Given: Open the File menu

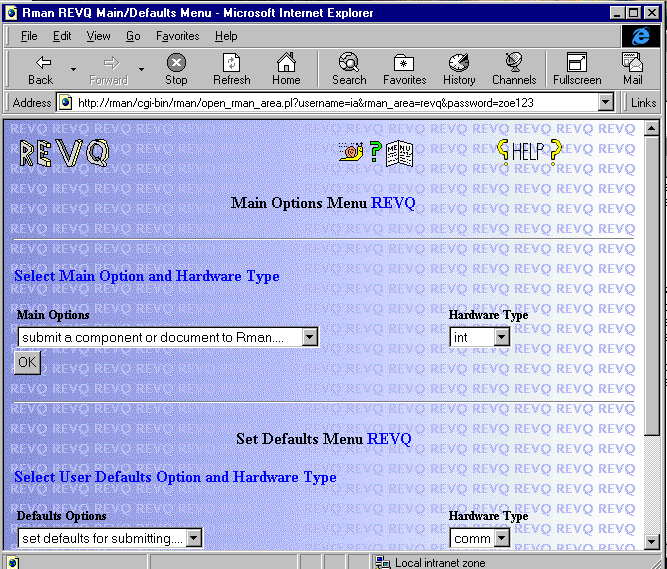Looking at the screenshot, I should [x=29, y=36].
